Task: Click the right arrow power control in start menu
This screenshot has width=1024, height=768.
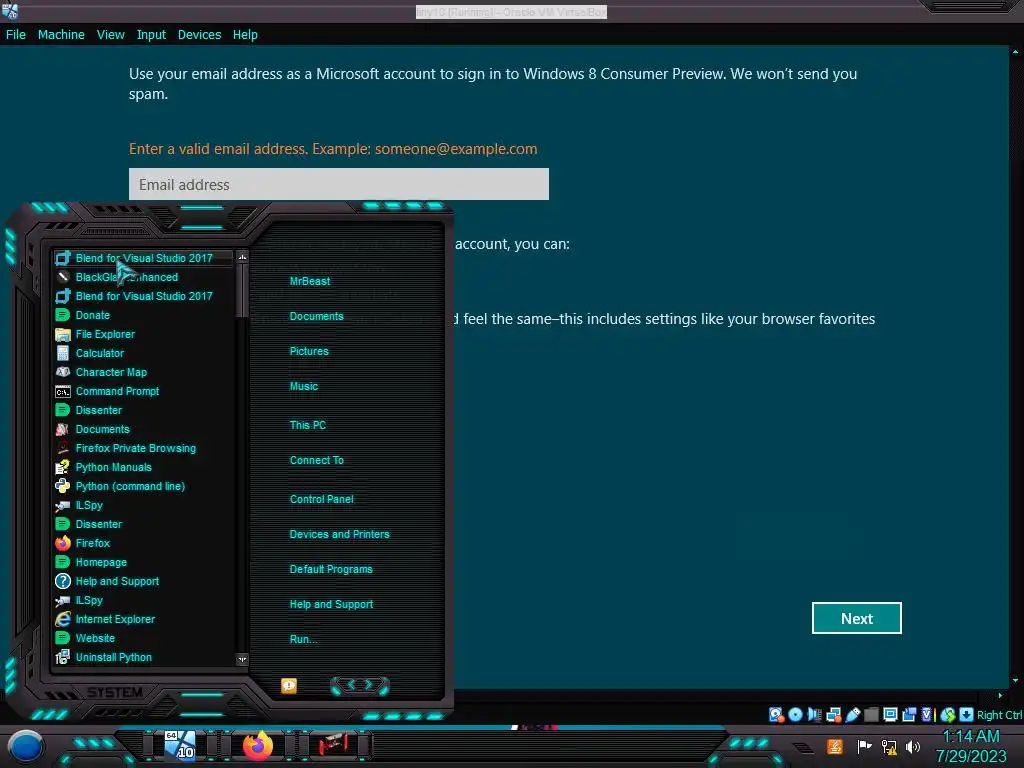Action: click(370, 684)
